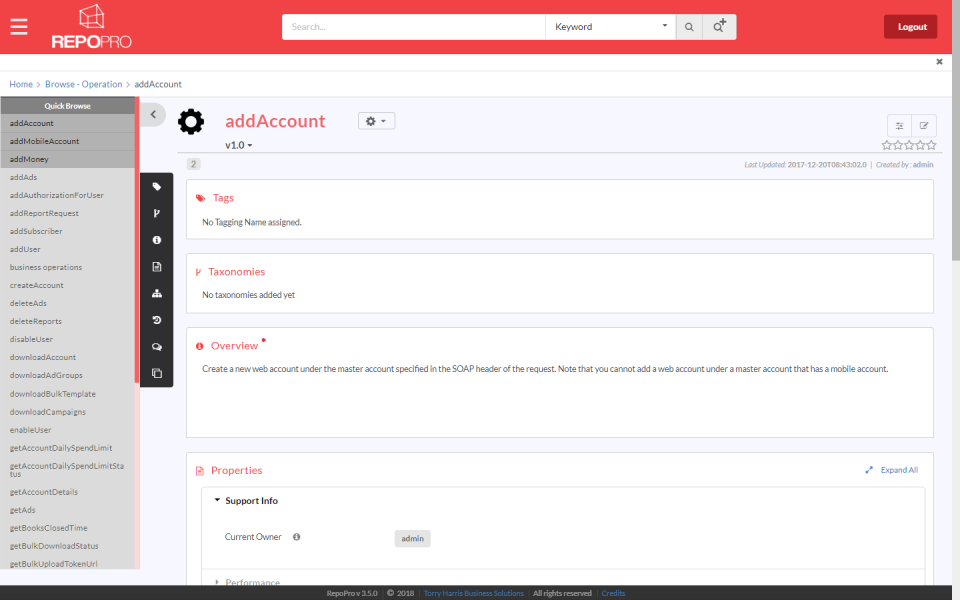Select the relationships hierarchy icon in side toolbar

[157, 293]
